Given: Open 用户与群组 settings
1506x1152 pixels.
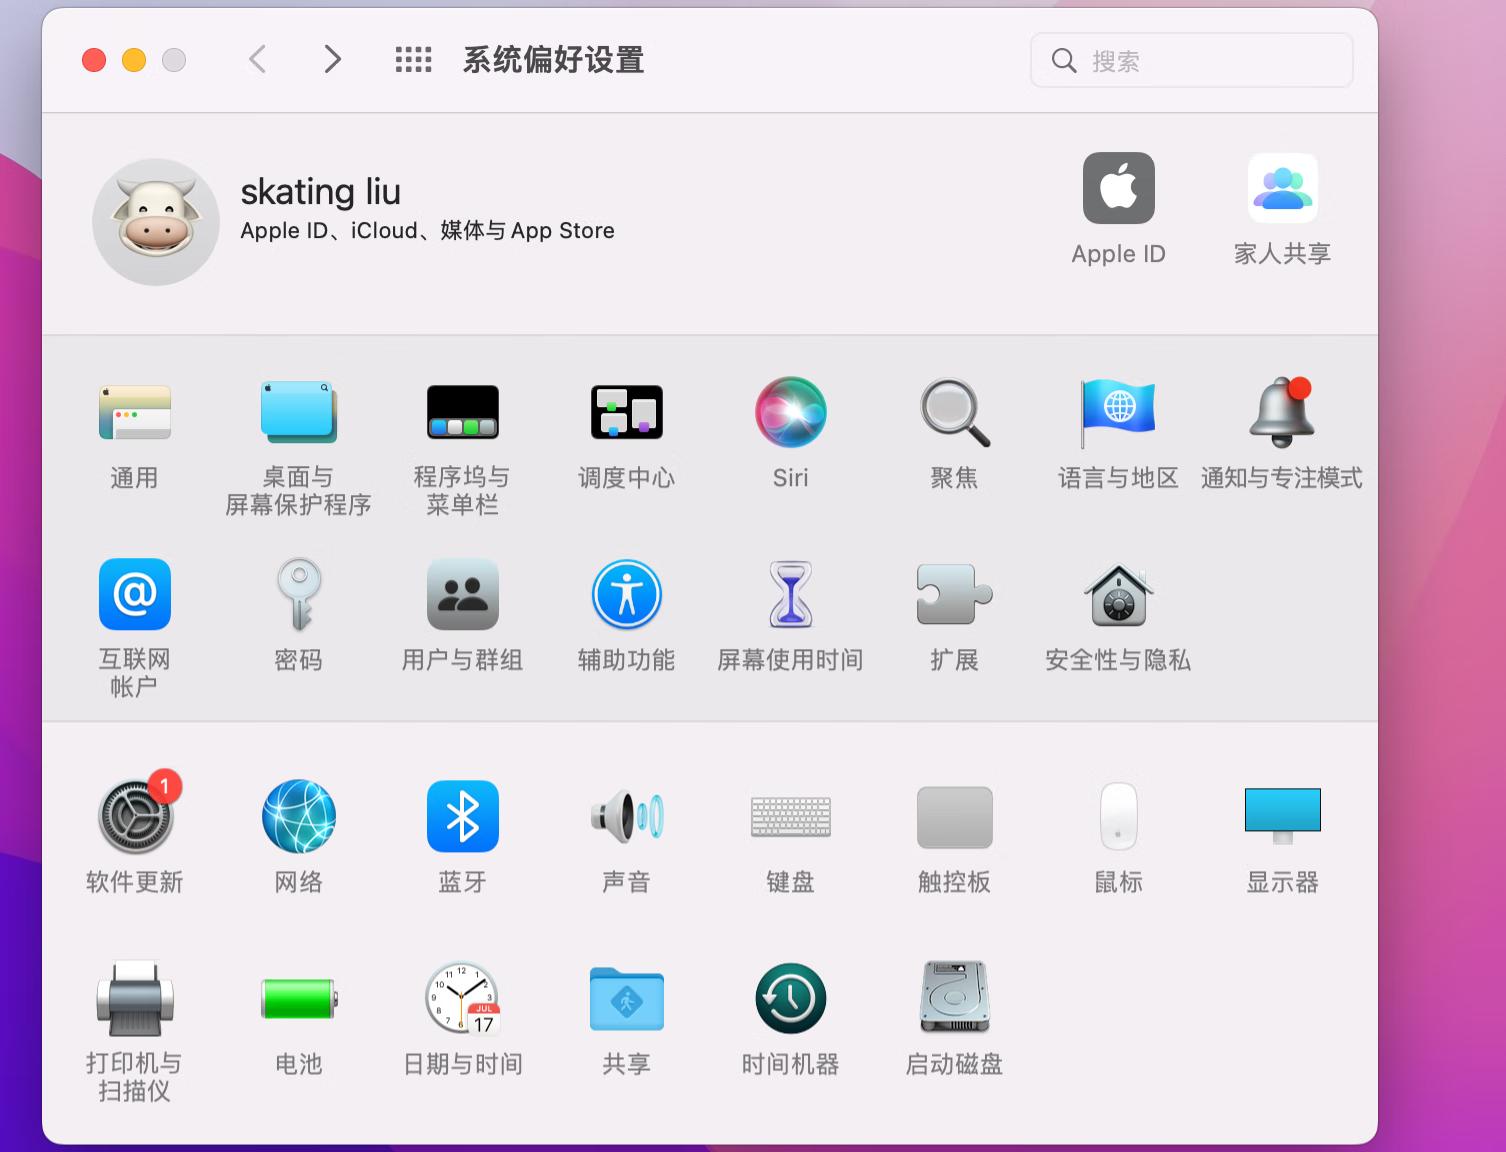Looking at the screenshot, I should [x=462, y=594].
